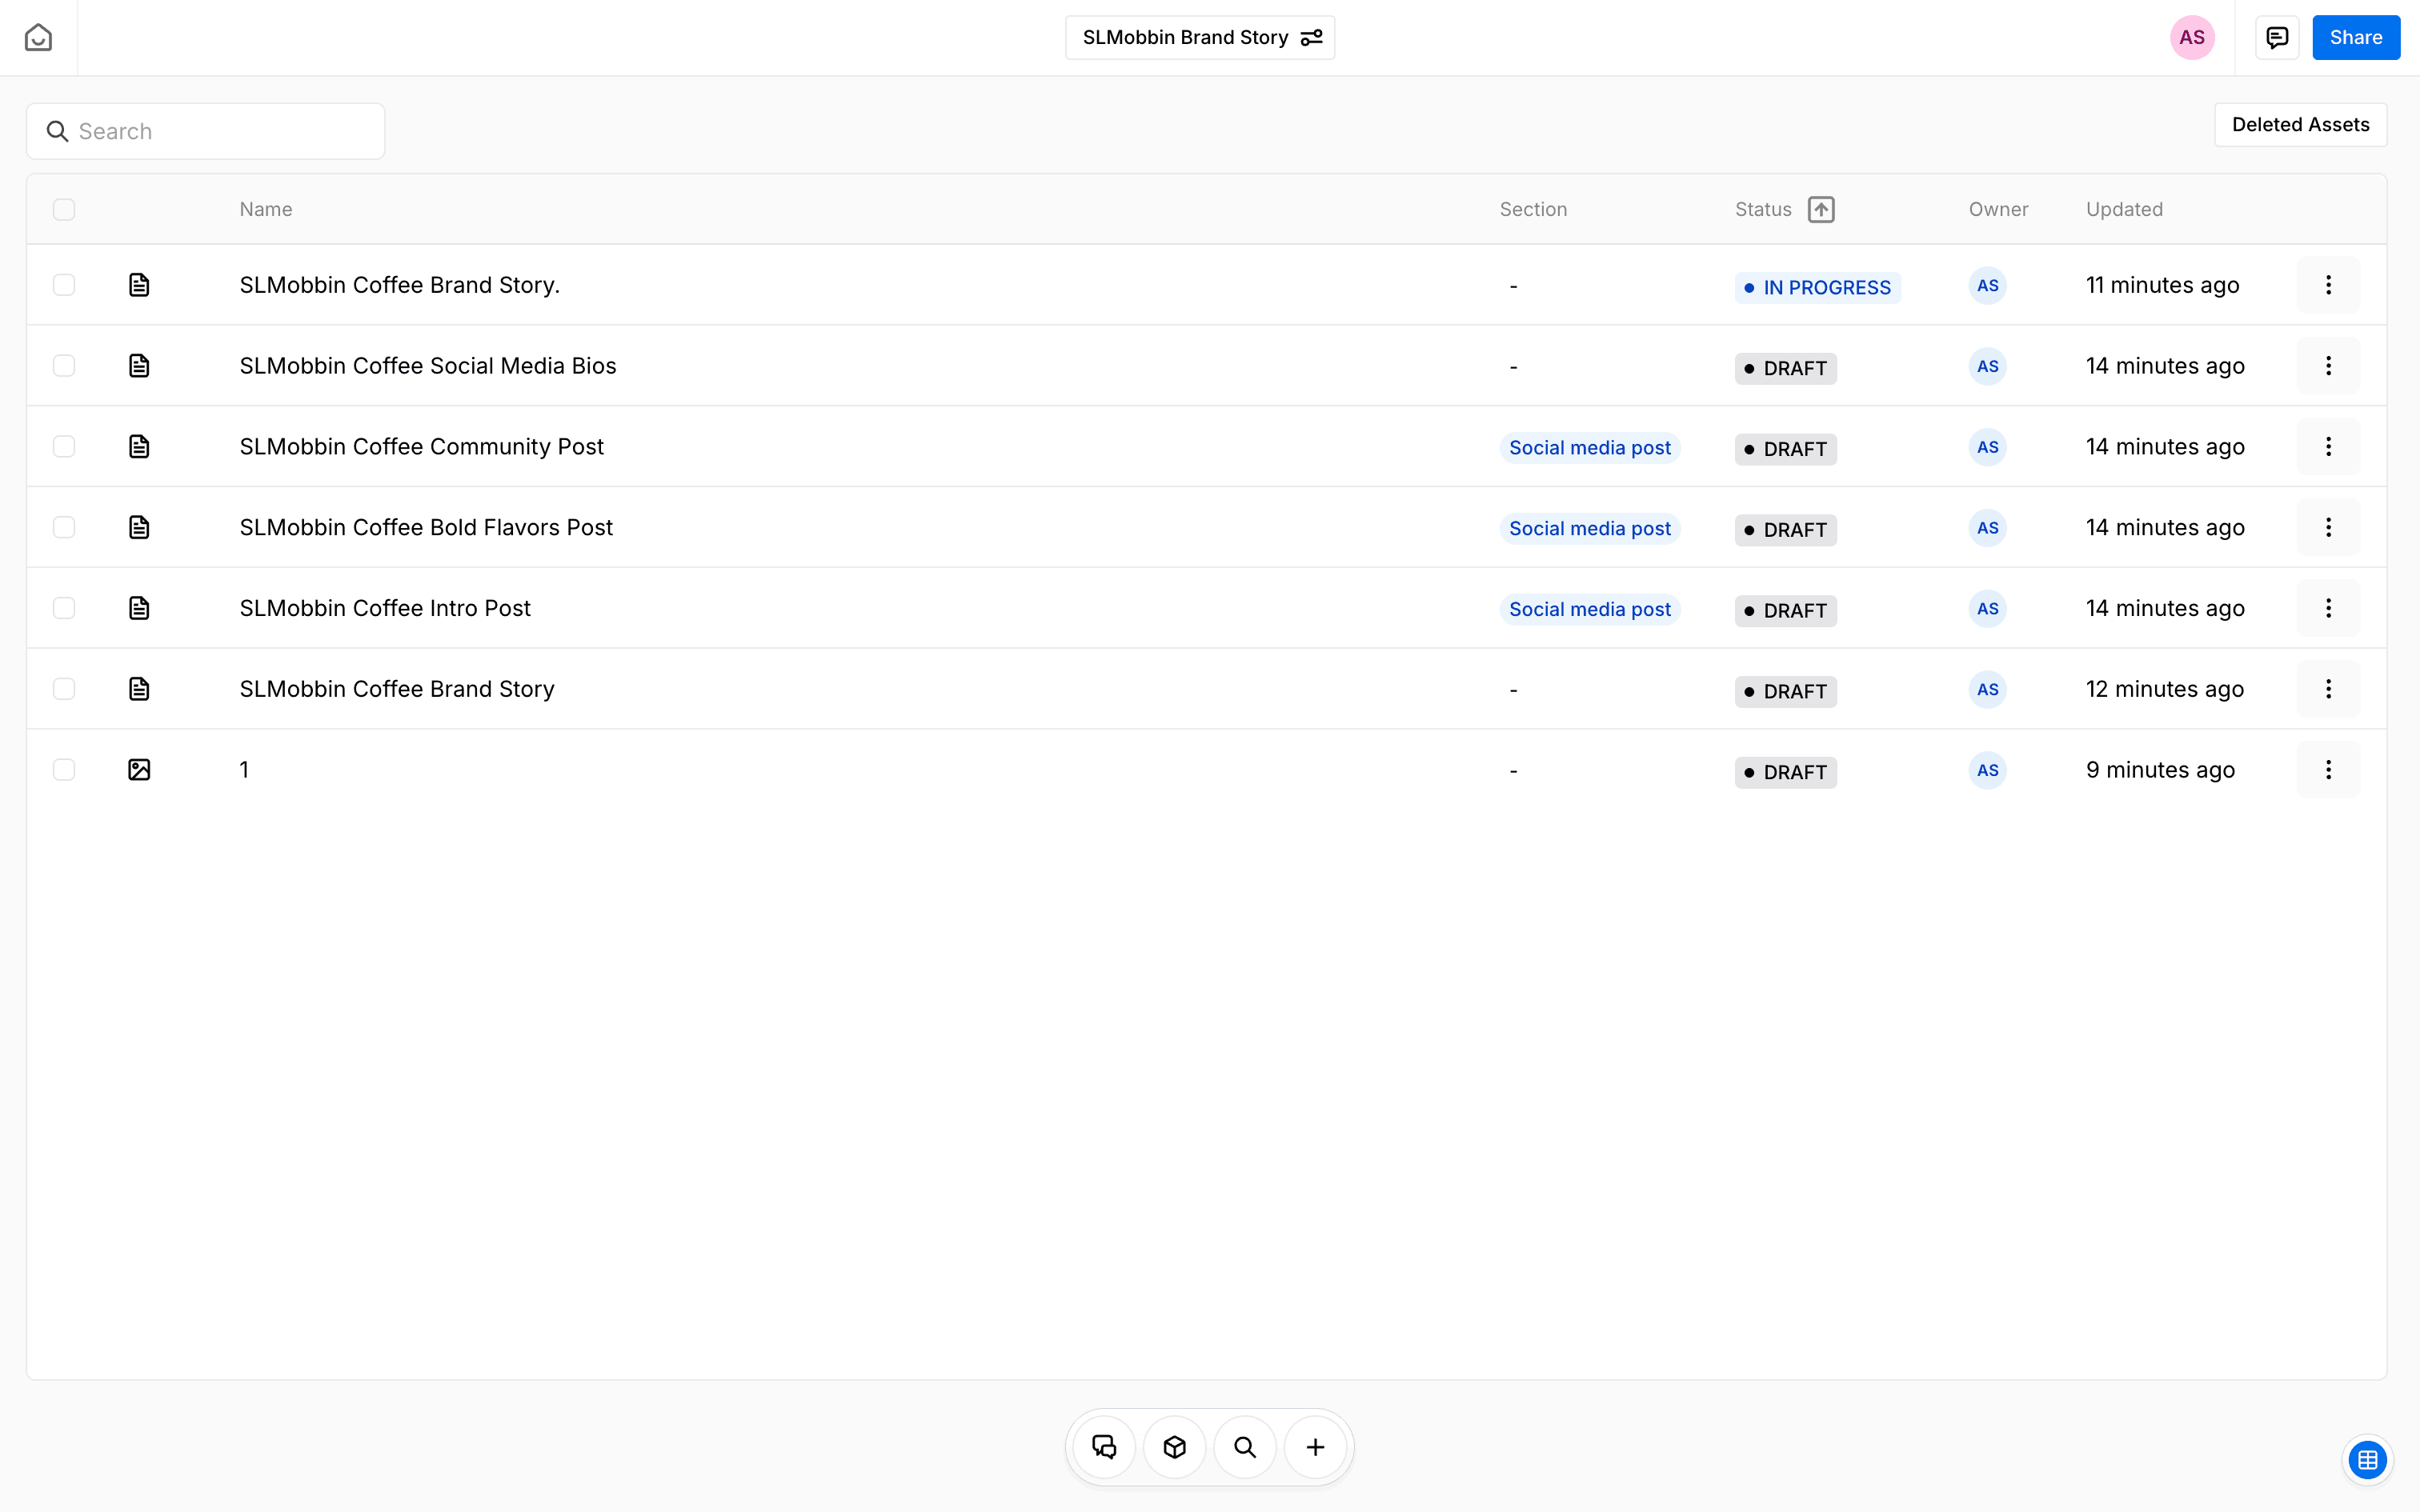
Task: Toggle the select-all checkbox in table header
Action: coord(64,210)
